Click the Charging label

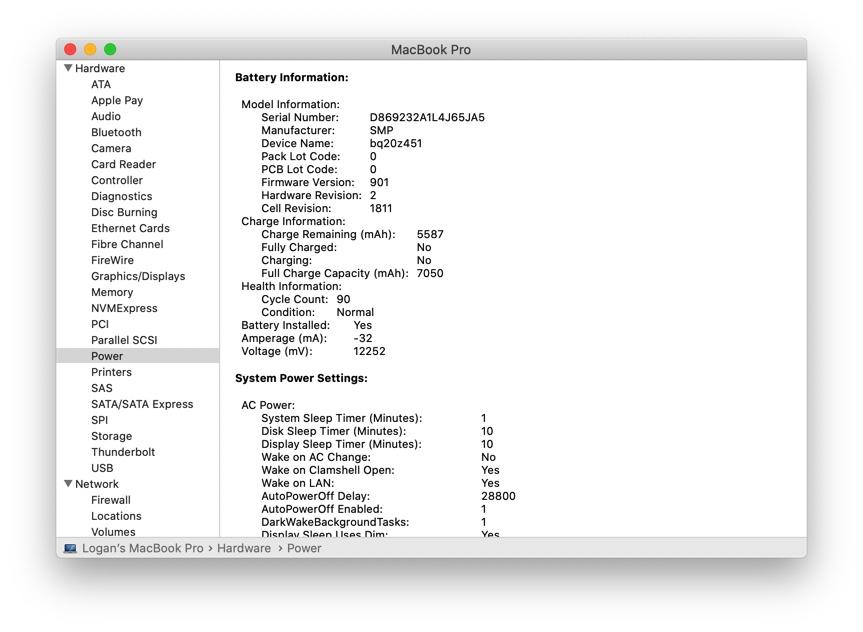pyautogui.click(x=286, y=260)
